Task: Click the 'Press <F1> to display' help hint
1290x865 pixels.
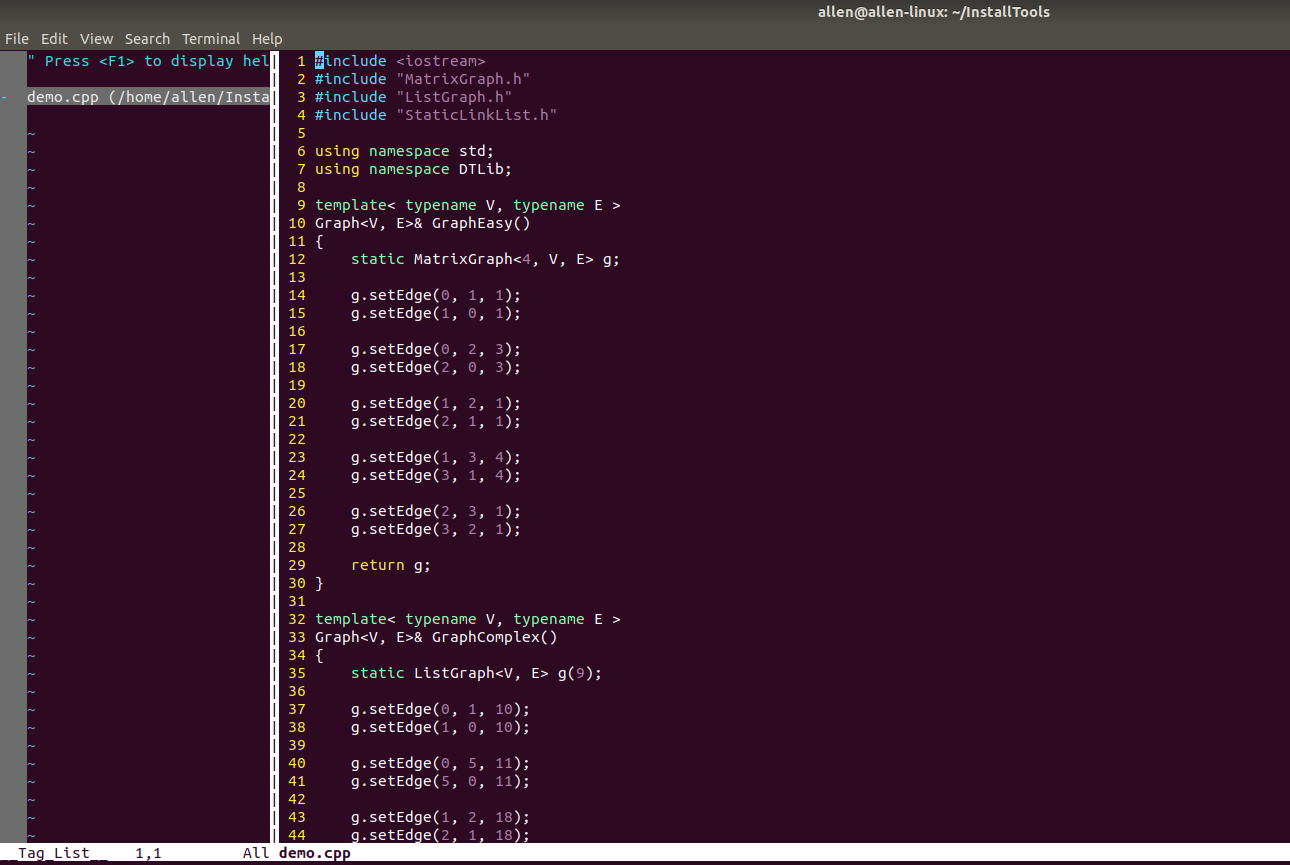Action: (x=148, y=61)
